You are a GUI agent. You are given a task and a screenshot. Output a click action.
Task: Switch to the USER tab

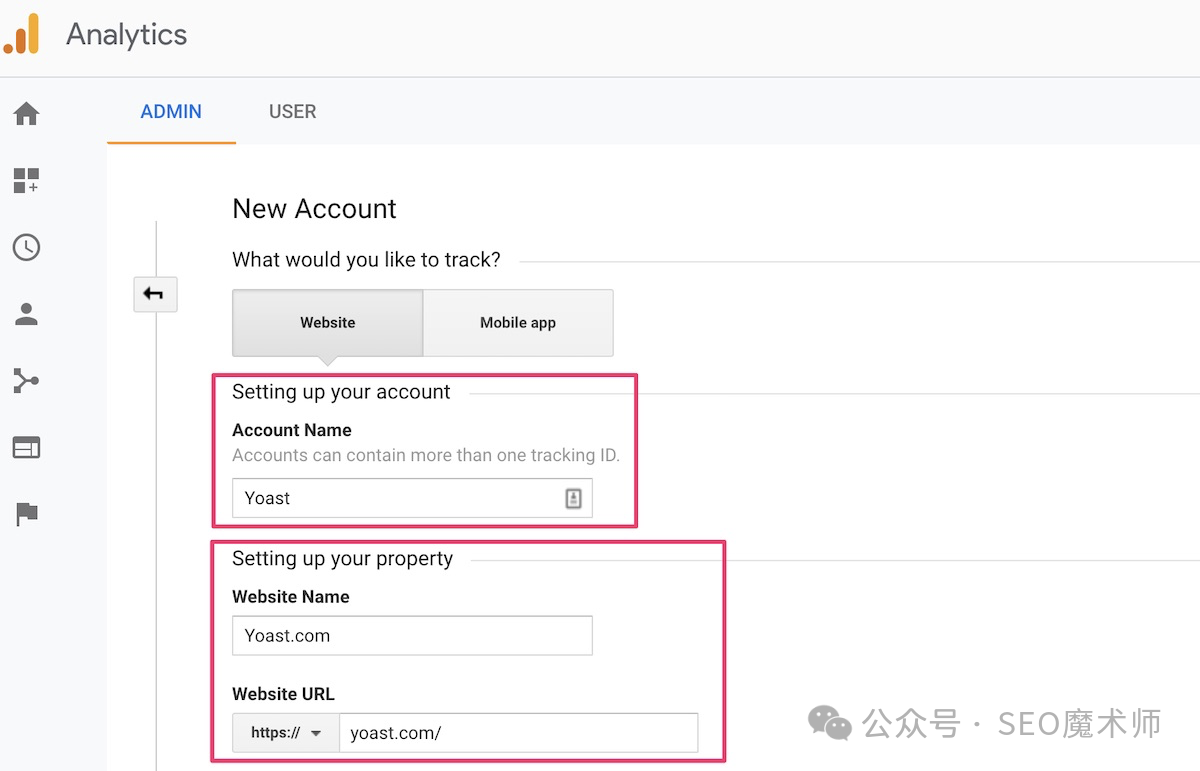tap(293, 112)
